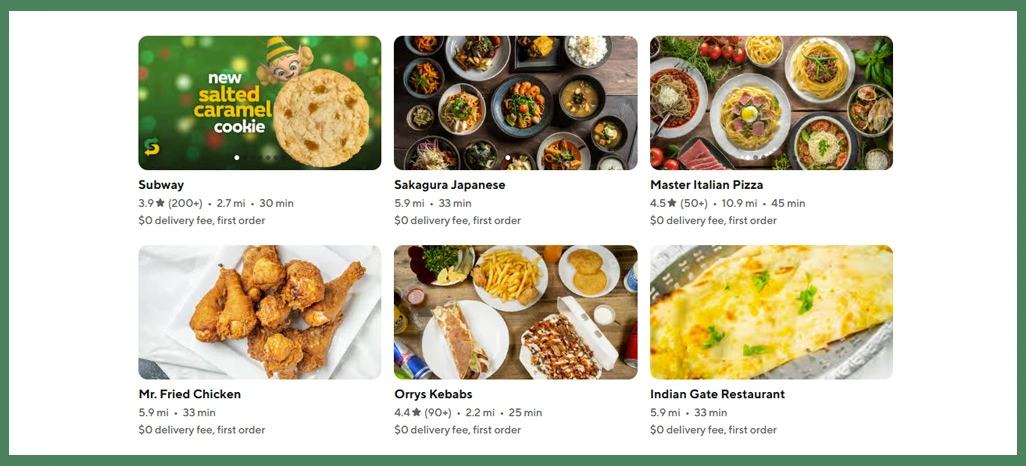Open the Indian Gate Restaurant naan photo
Viewport: 1026px width, 466px height.
pos(771,312)
